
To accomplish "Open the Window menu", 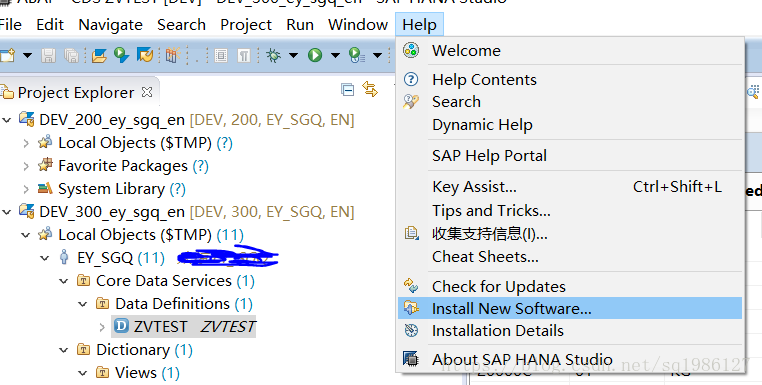I will [x=358, y=24].
